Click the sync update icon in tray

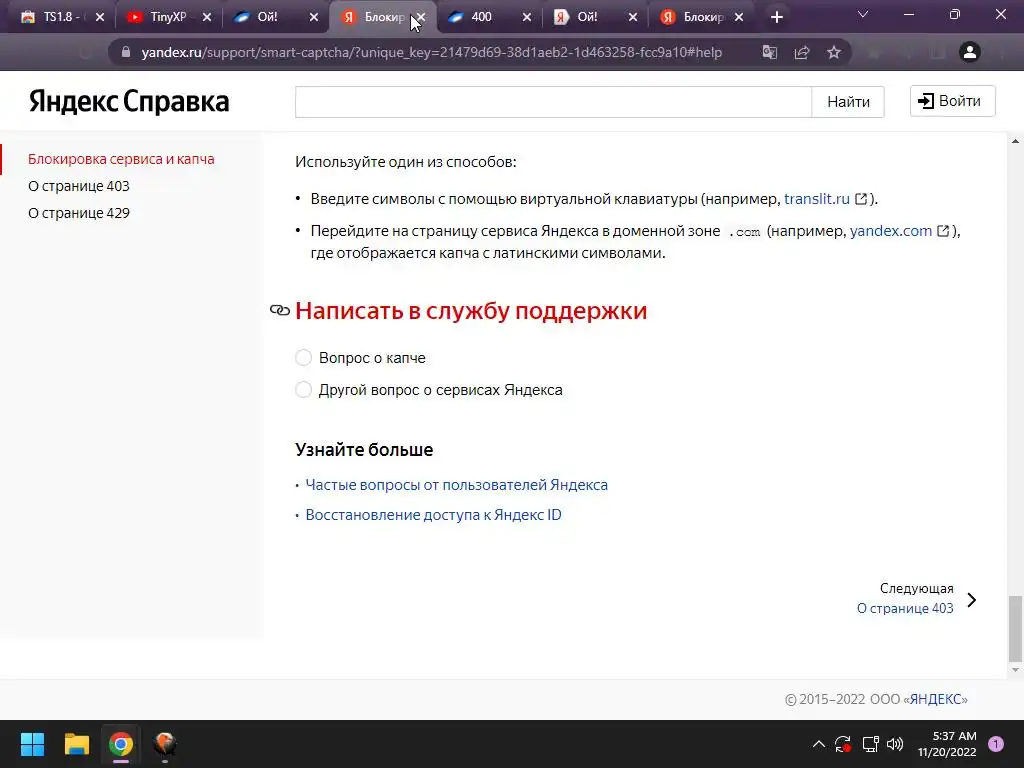pos(843,744)
